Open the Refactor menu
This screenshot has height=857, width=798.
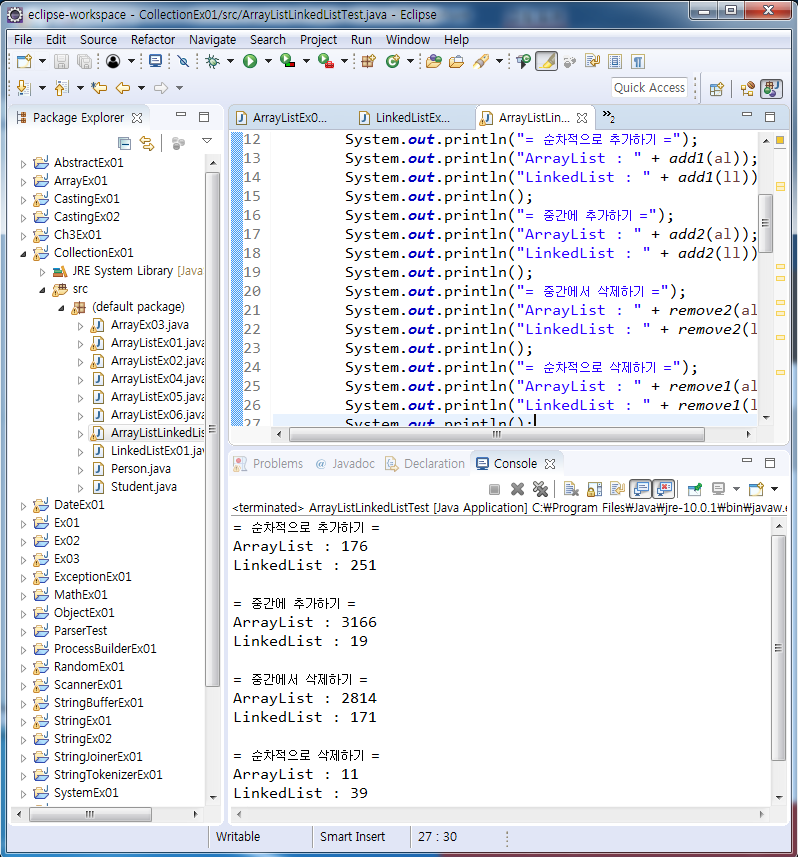(152, 39)
